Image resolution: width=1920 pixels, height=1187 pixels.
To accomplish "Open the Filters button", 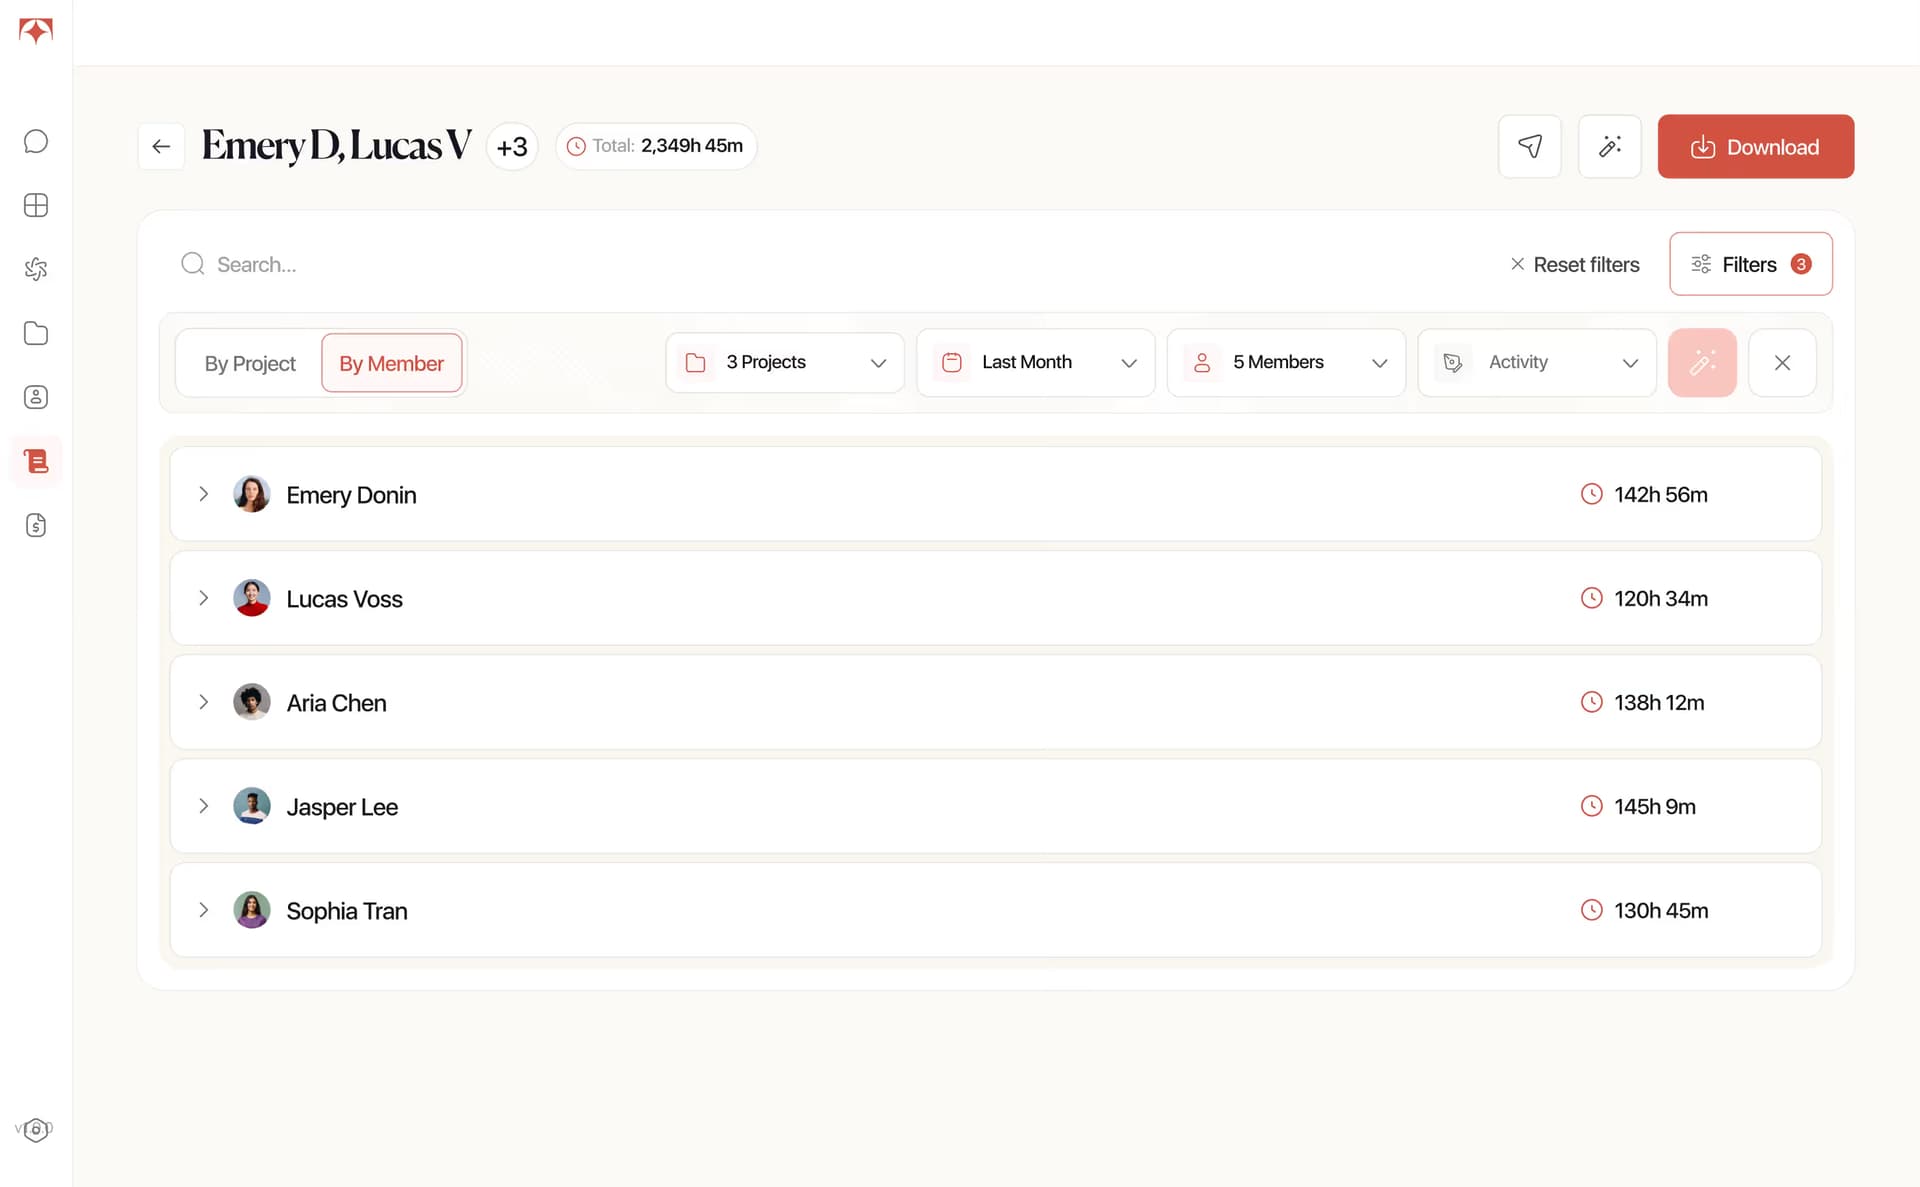I will coord(1750,264).
